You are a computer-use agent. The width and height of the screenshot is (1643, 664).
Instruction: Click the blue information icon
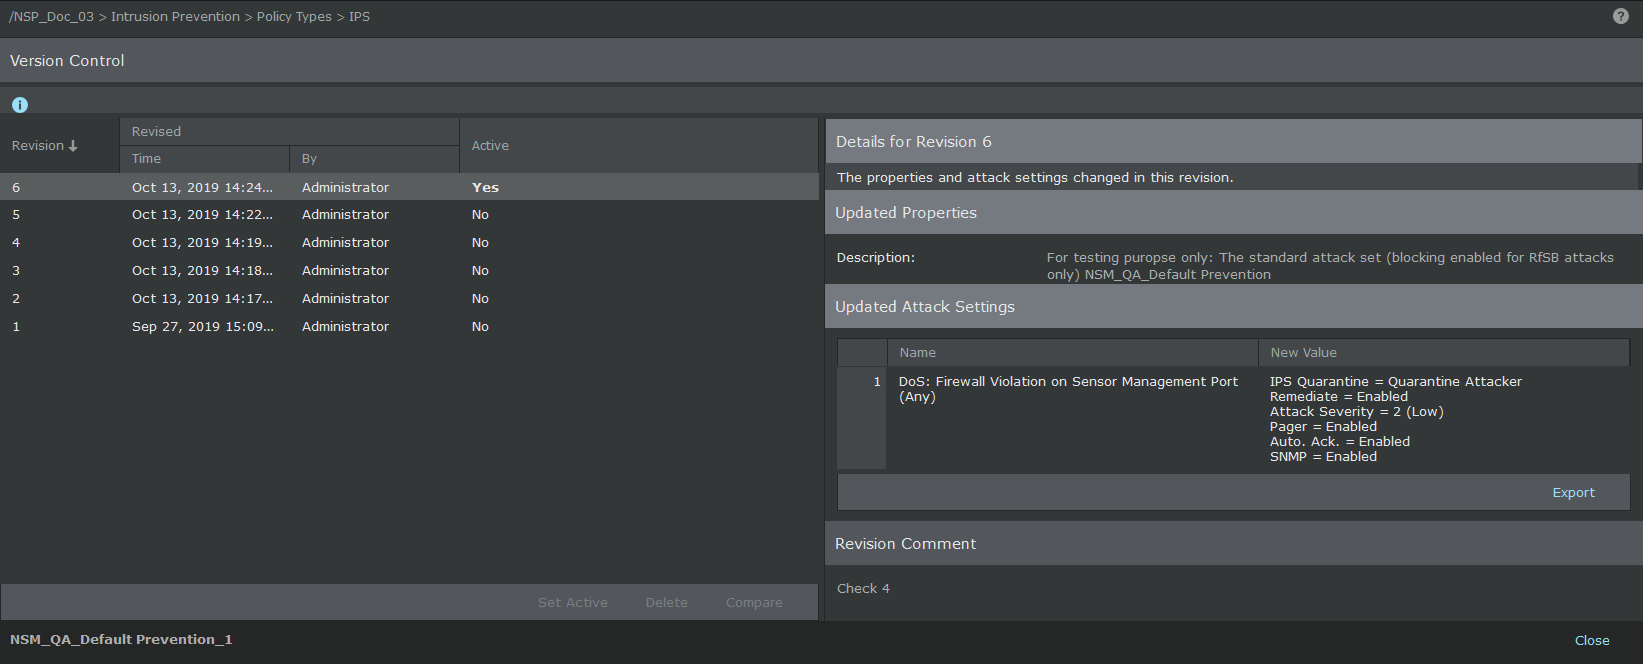(20, 105)
